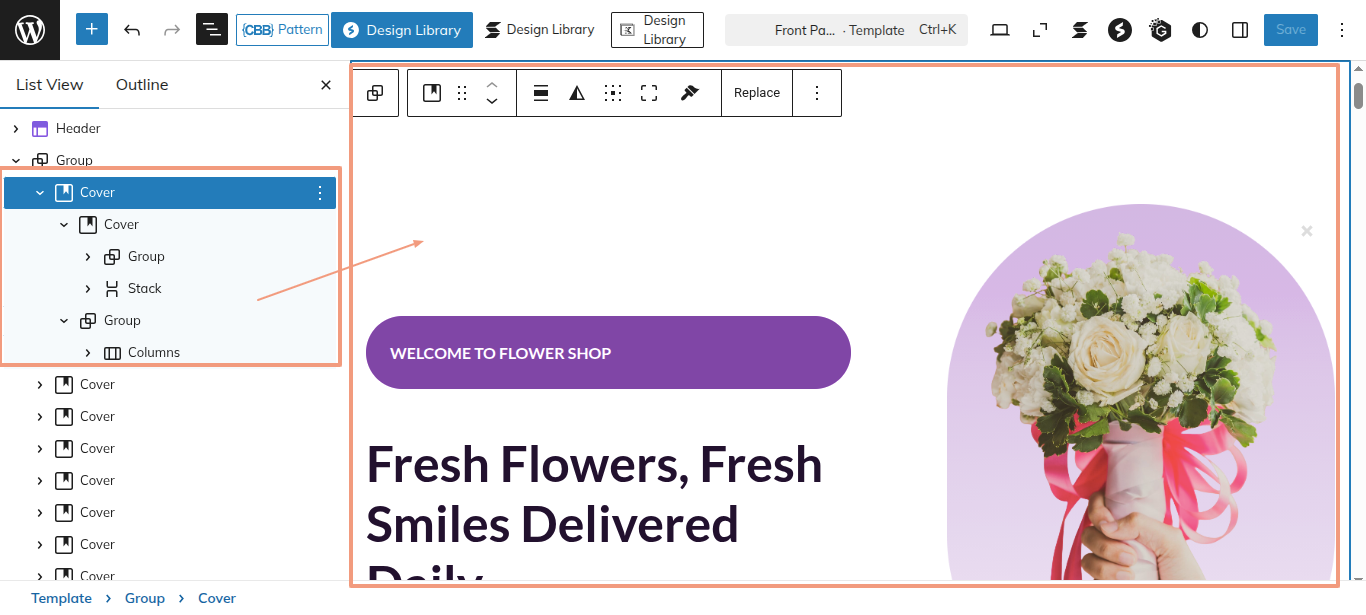Expand the Stack item in List View

point(88,289)
